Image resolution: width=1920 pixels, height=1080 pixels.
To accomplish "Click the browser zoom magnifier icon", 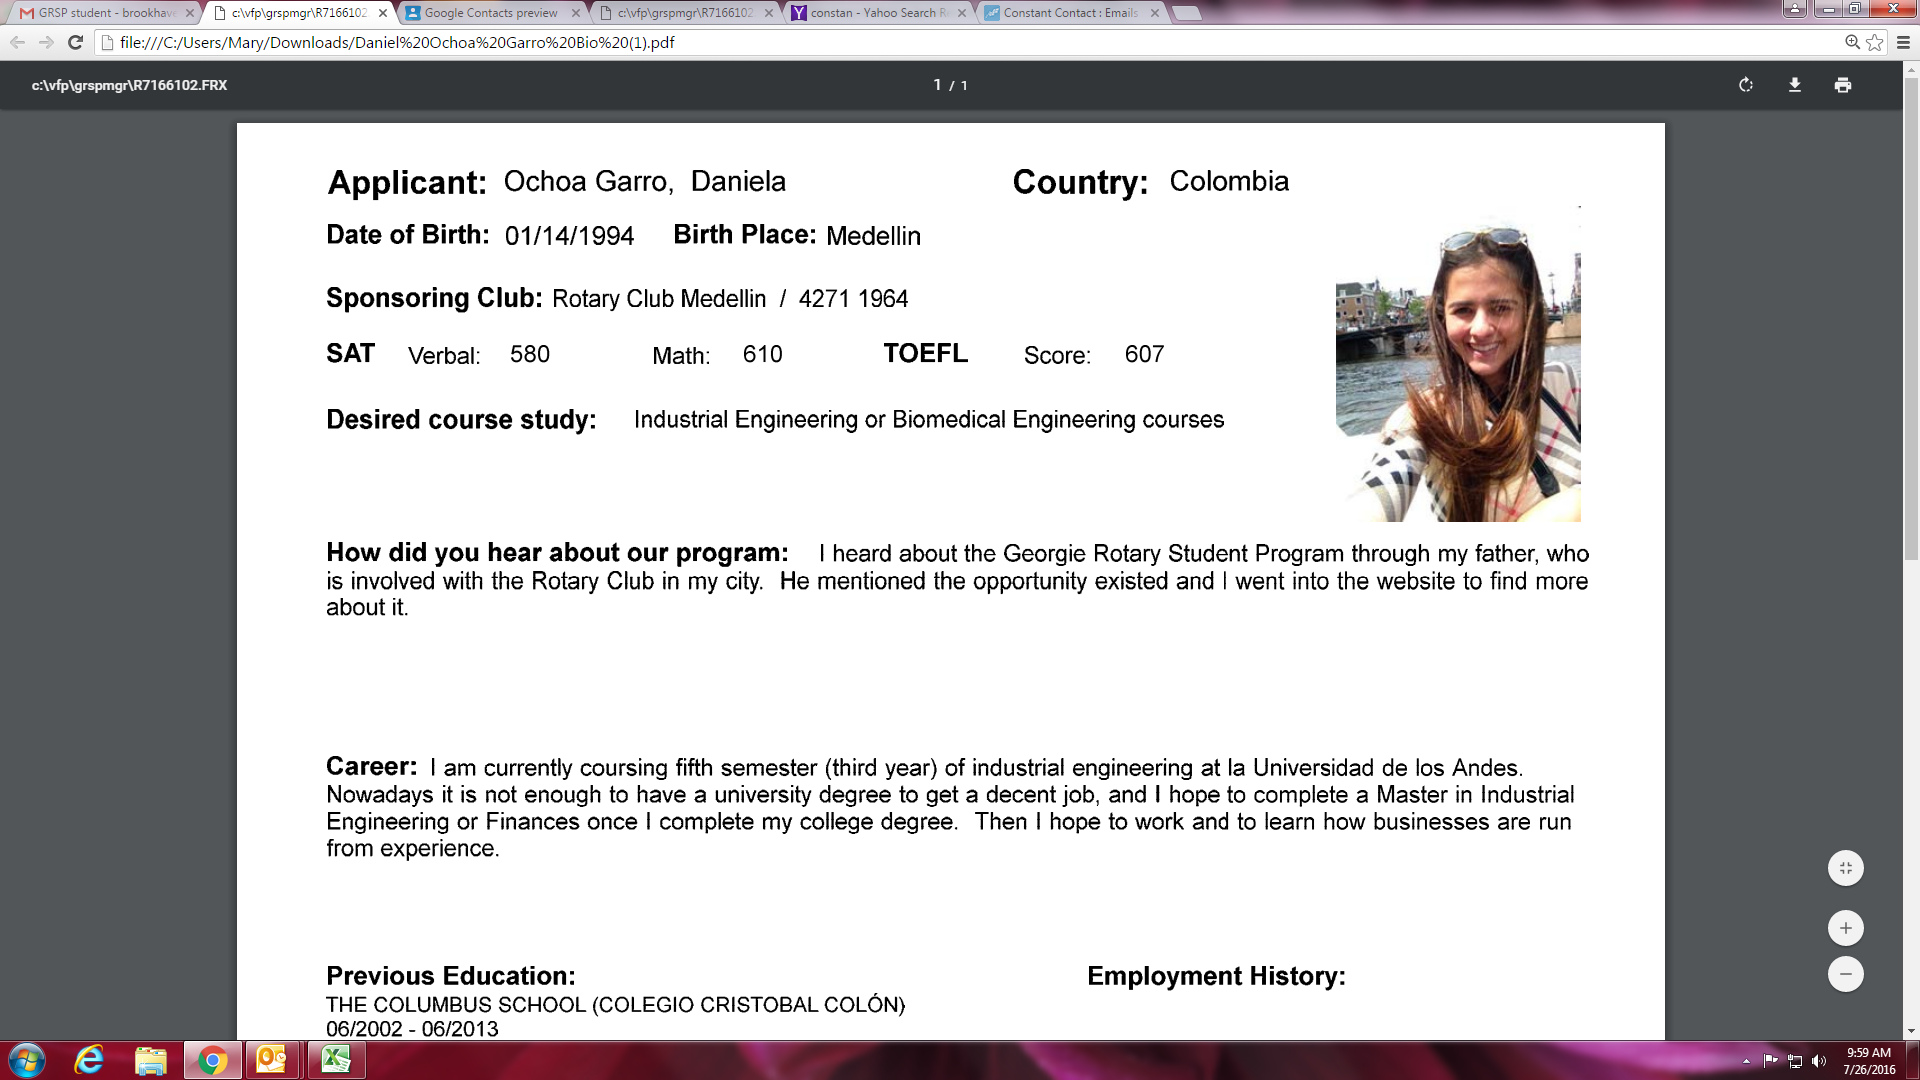I will point(1852,42).
